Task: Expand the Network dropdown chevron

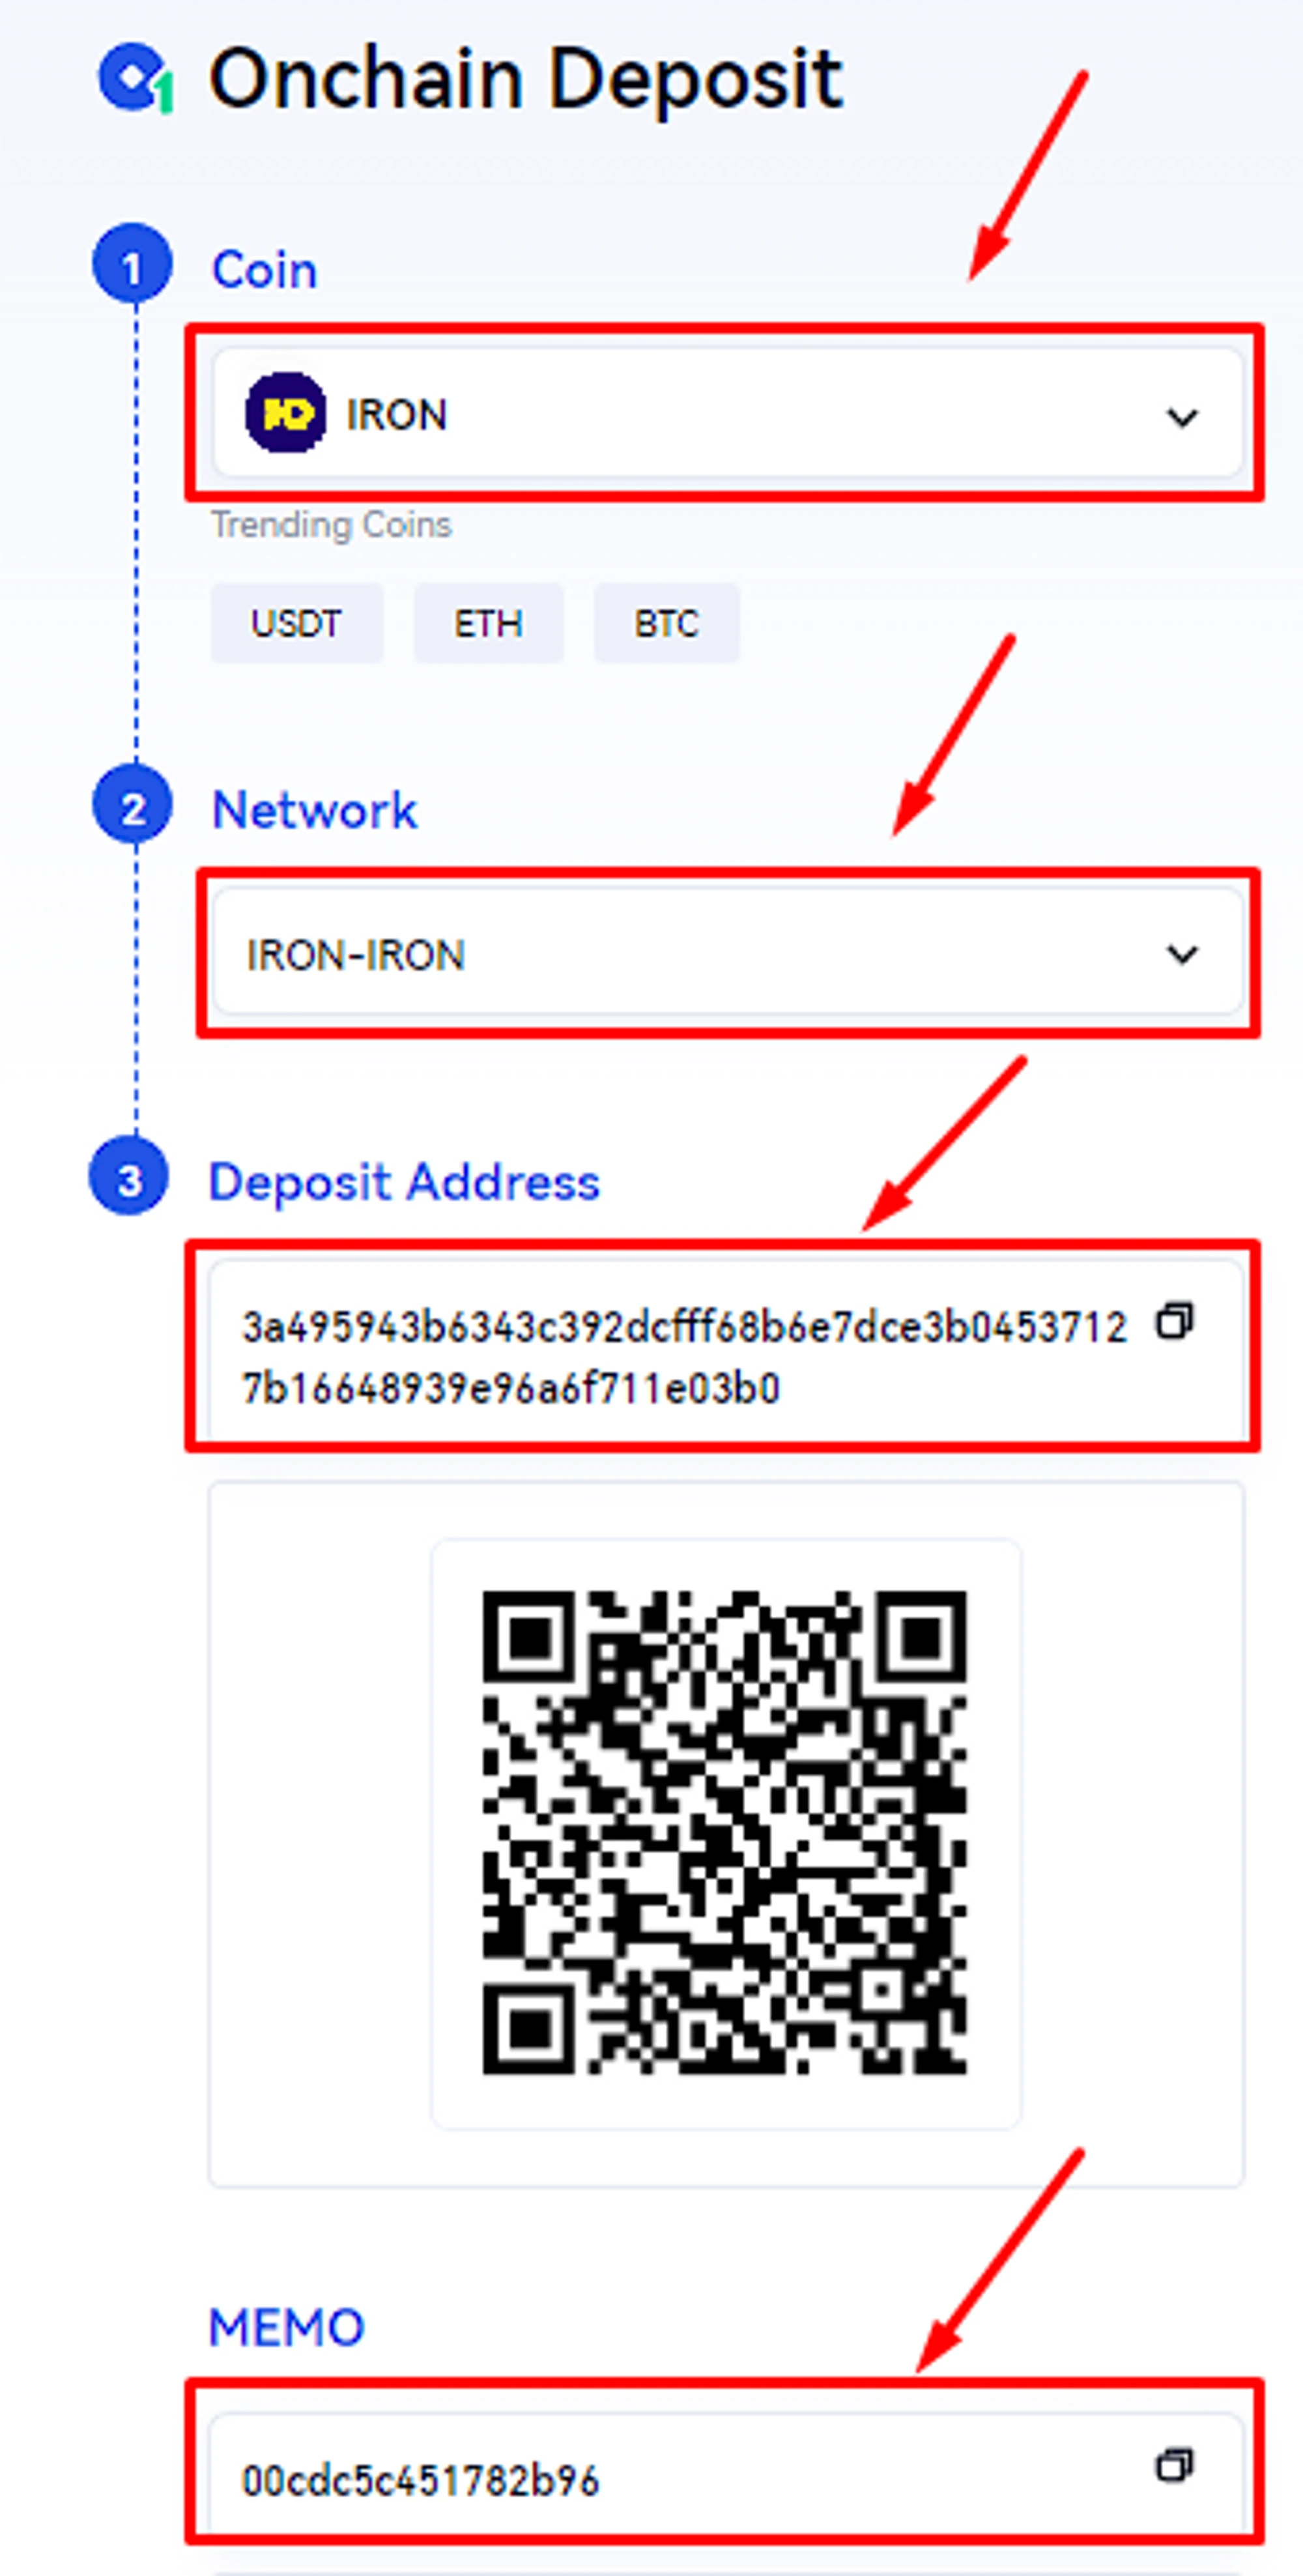Action: pyautogui.click(x=1183, y=953)
